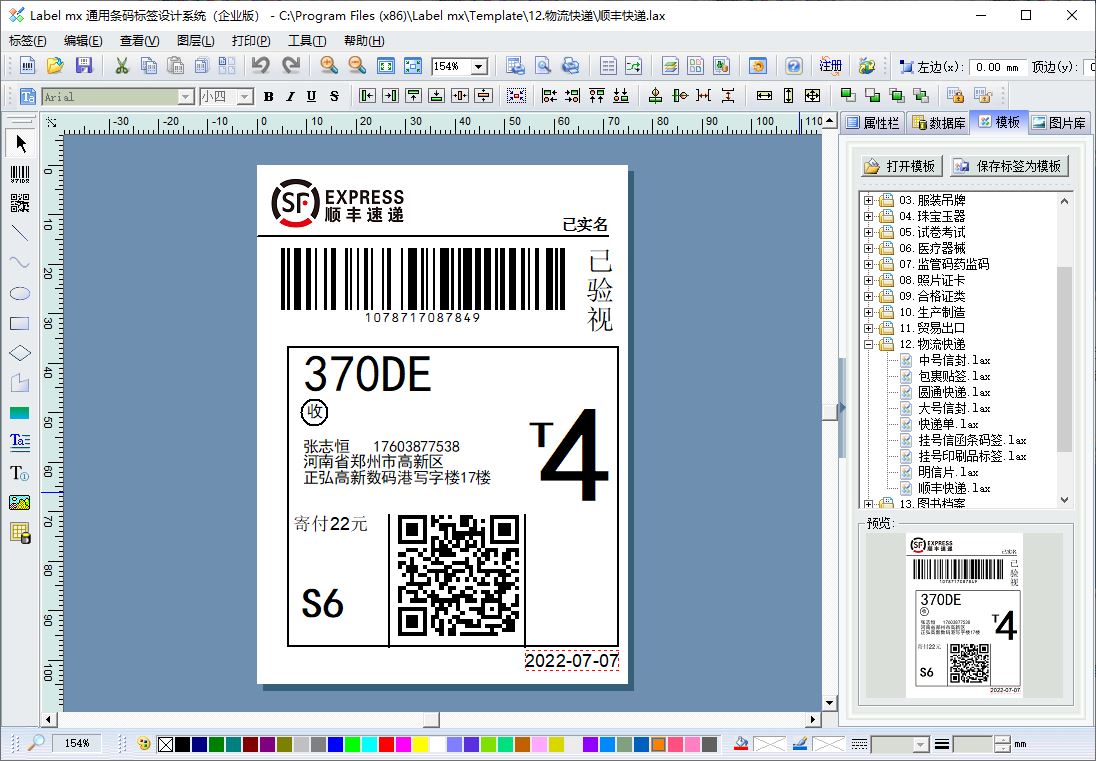Open the zoom 154% dropdown
The image size is (1096, 761).
click(479, 66)
